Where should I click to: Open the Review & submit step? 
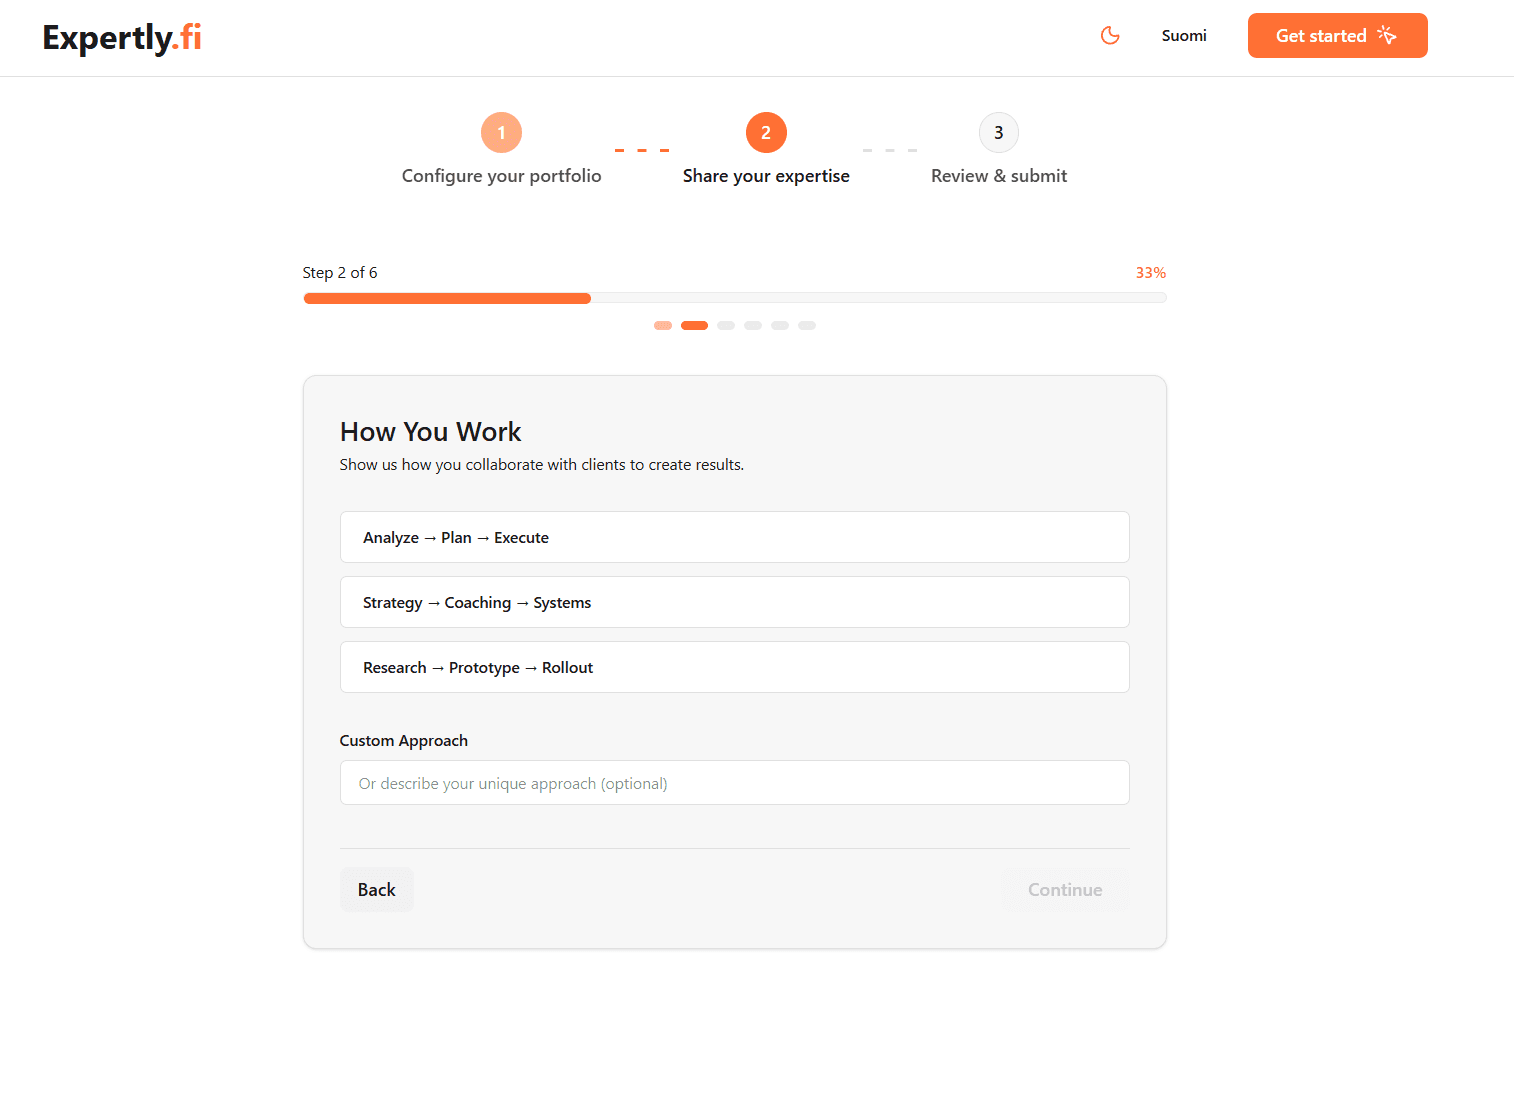coord(998,176)
